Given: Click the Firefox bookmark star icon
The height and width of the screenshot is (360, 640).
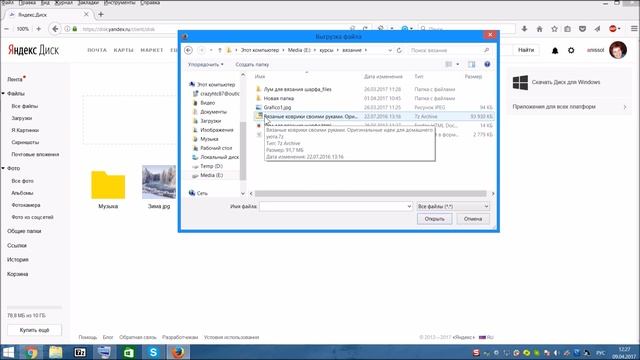Looking at the screenshot, I should pos(554,29).
